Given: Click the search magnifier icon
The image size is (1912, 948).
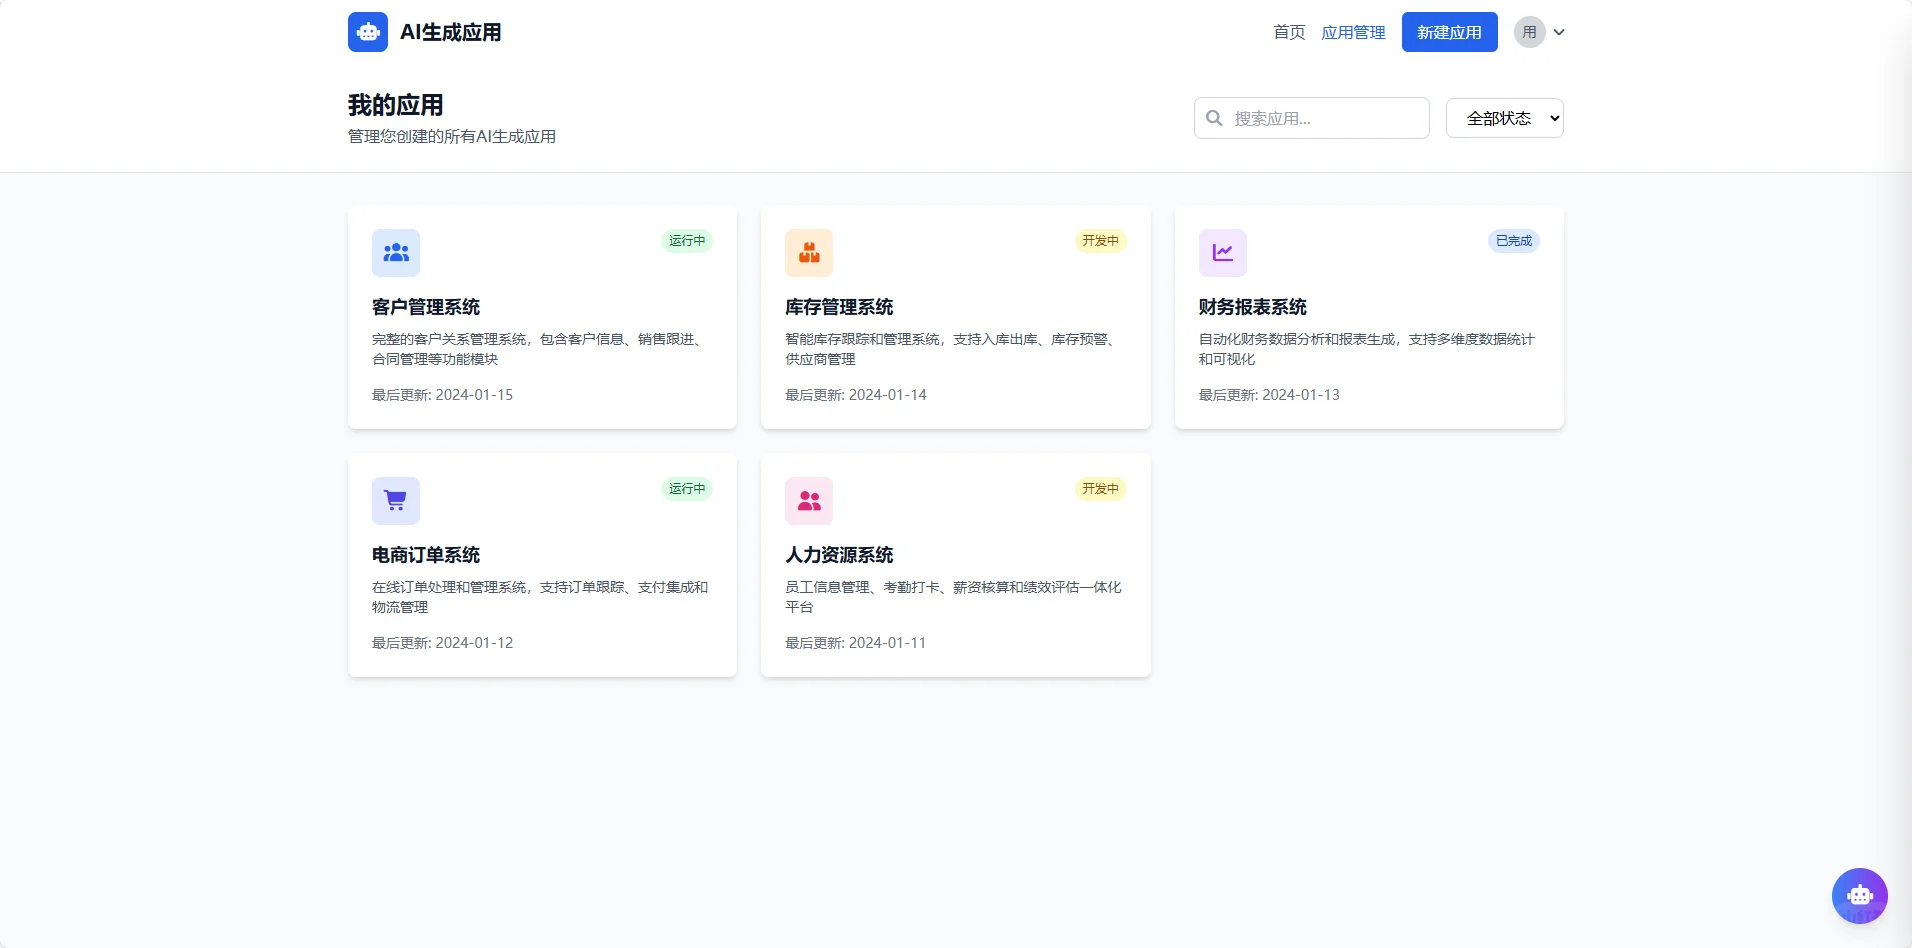Looking at the screenshot, I should coord(1214,117).
